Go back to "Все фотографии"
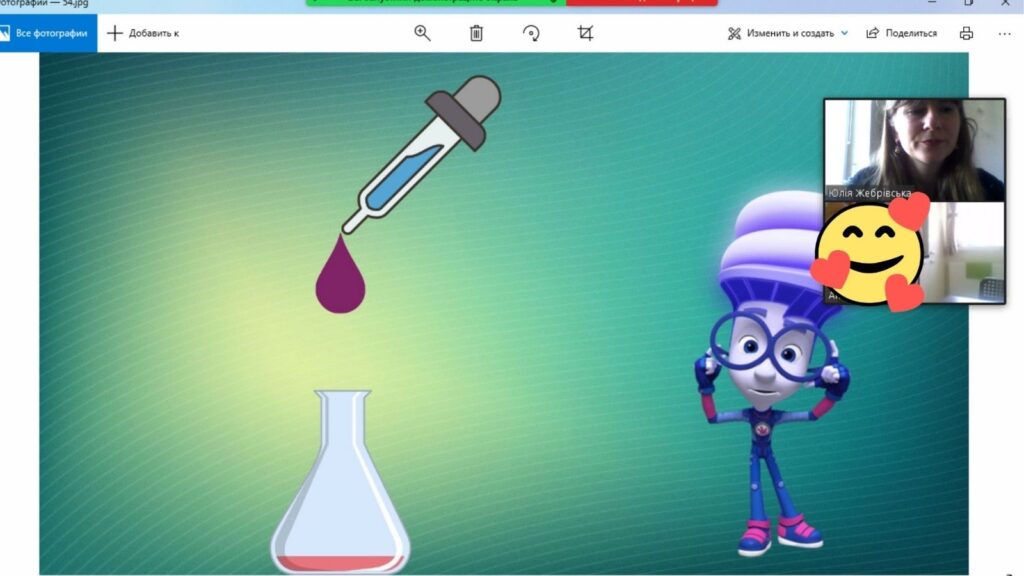 tap(48, 33)
